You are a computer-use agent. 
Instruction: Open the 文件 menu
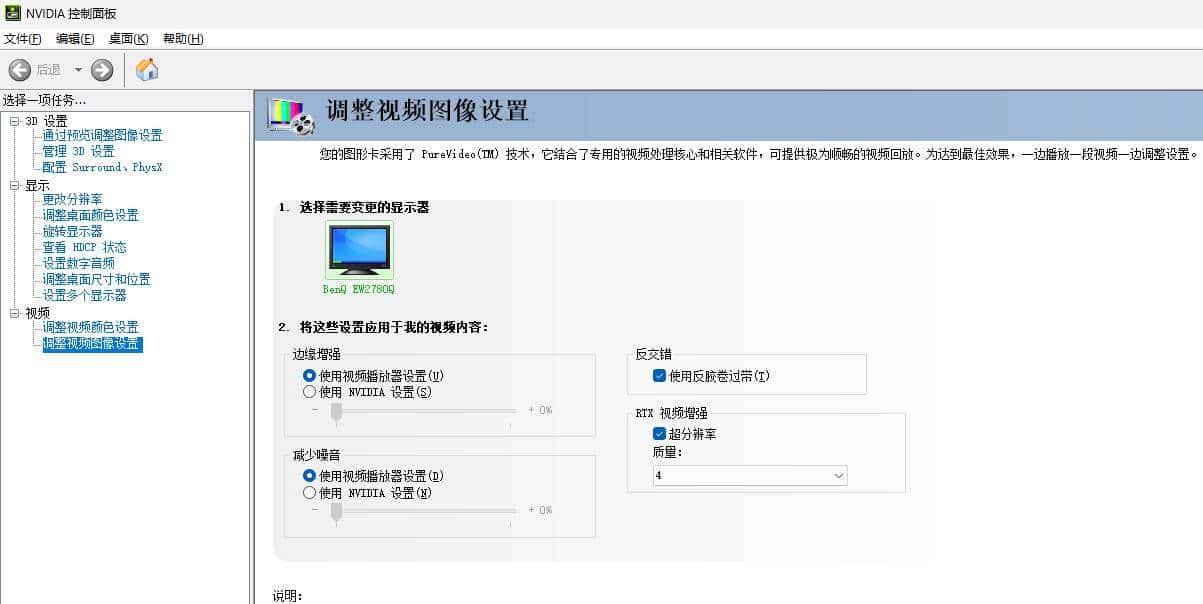[21, 39]
